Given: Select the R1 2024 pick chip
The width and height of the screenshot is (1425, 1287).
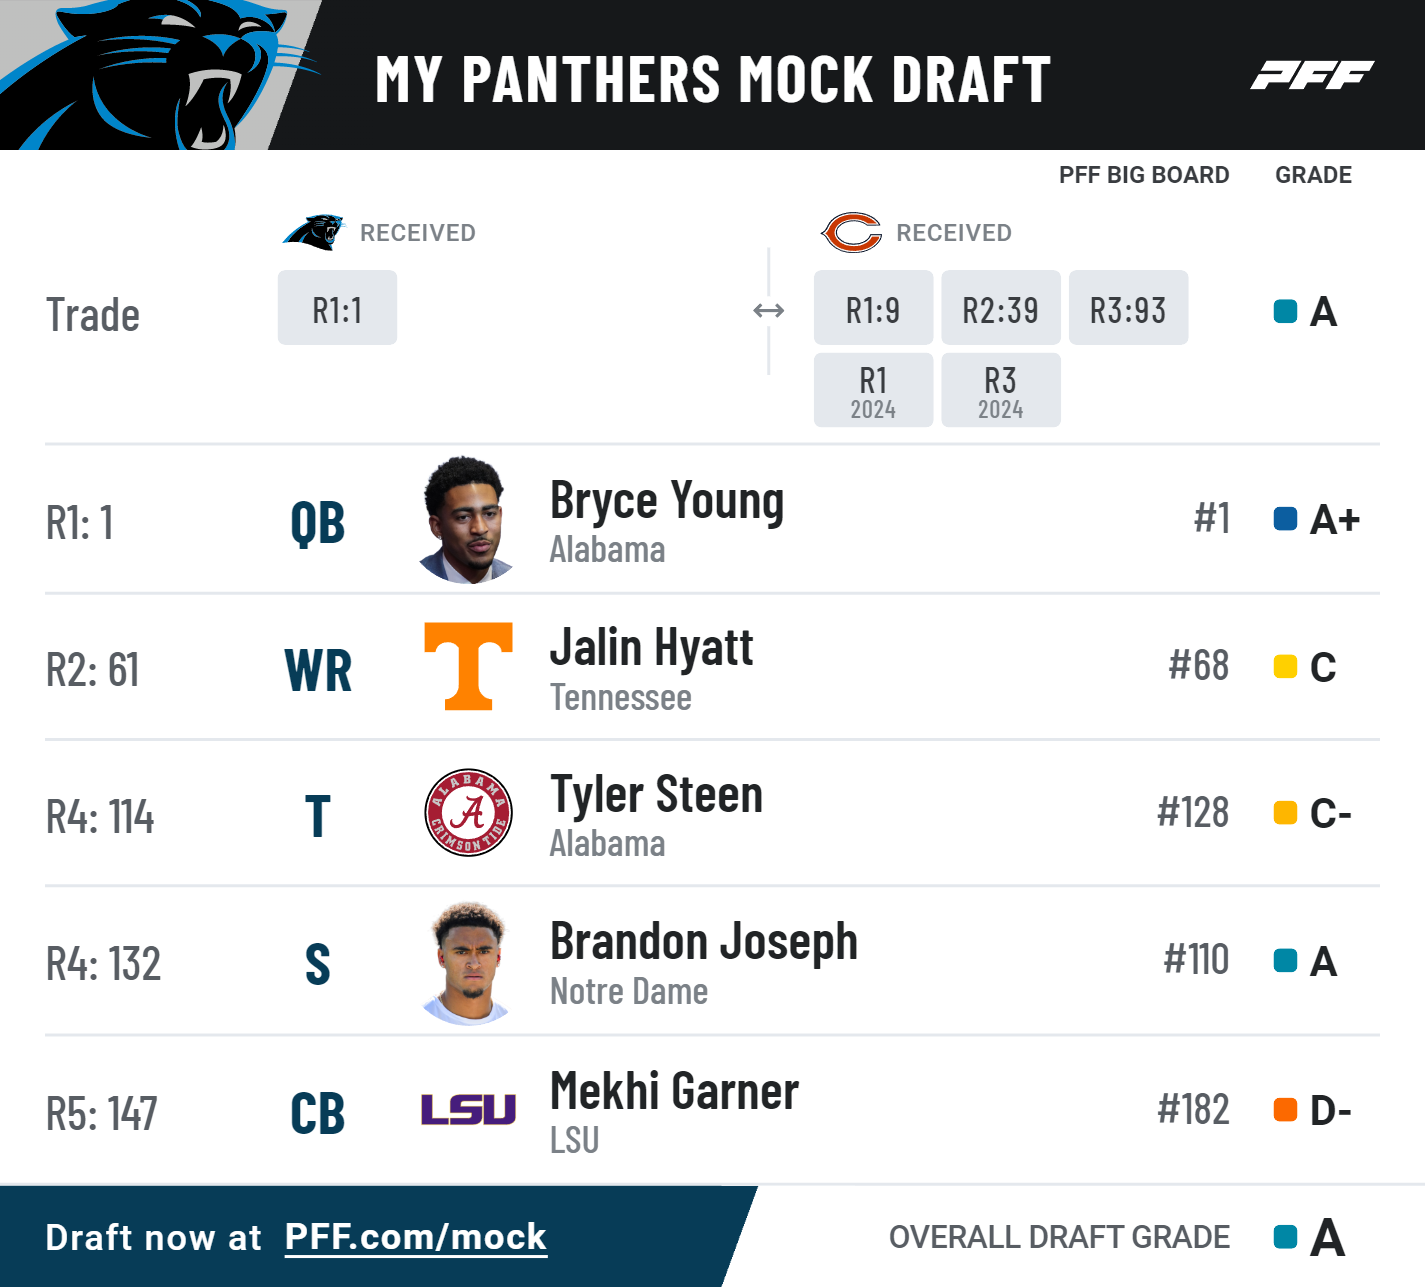Looking at the screenshot, I should pyautogui.click(x=873, y=390).
